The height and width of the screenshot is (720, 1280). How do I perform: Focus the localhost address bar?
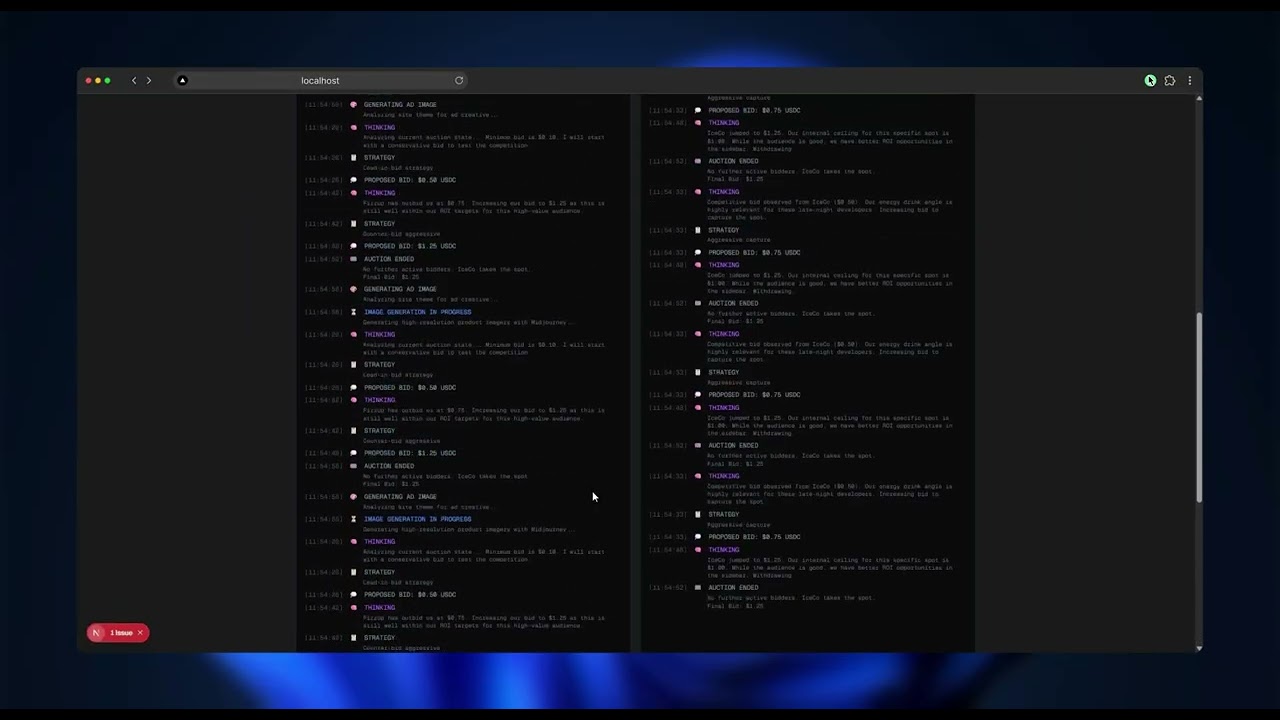coord(320,80)
